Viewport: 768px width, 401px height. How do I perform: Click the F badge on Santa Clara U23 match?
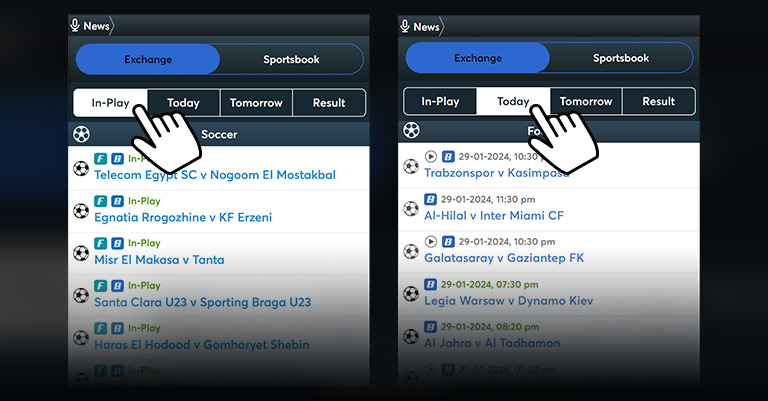[x=100, y=286]
